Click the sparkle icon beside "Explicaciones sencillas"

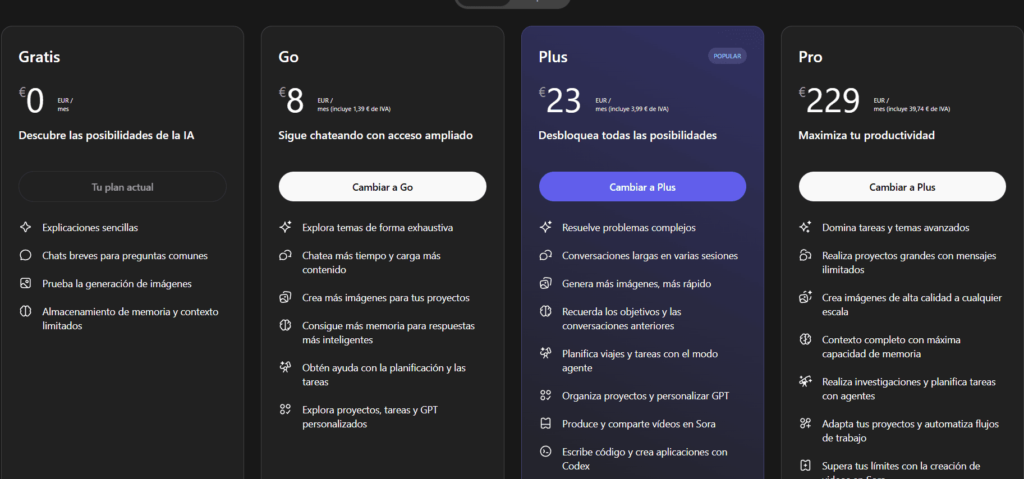click(x=26, y=228)
